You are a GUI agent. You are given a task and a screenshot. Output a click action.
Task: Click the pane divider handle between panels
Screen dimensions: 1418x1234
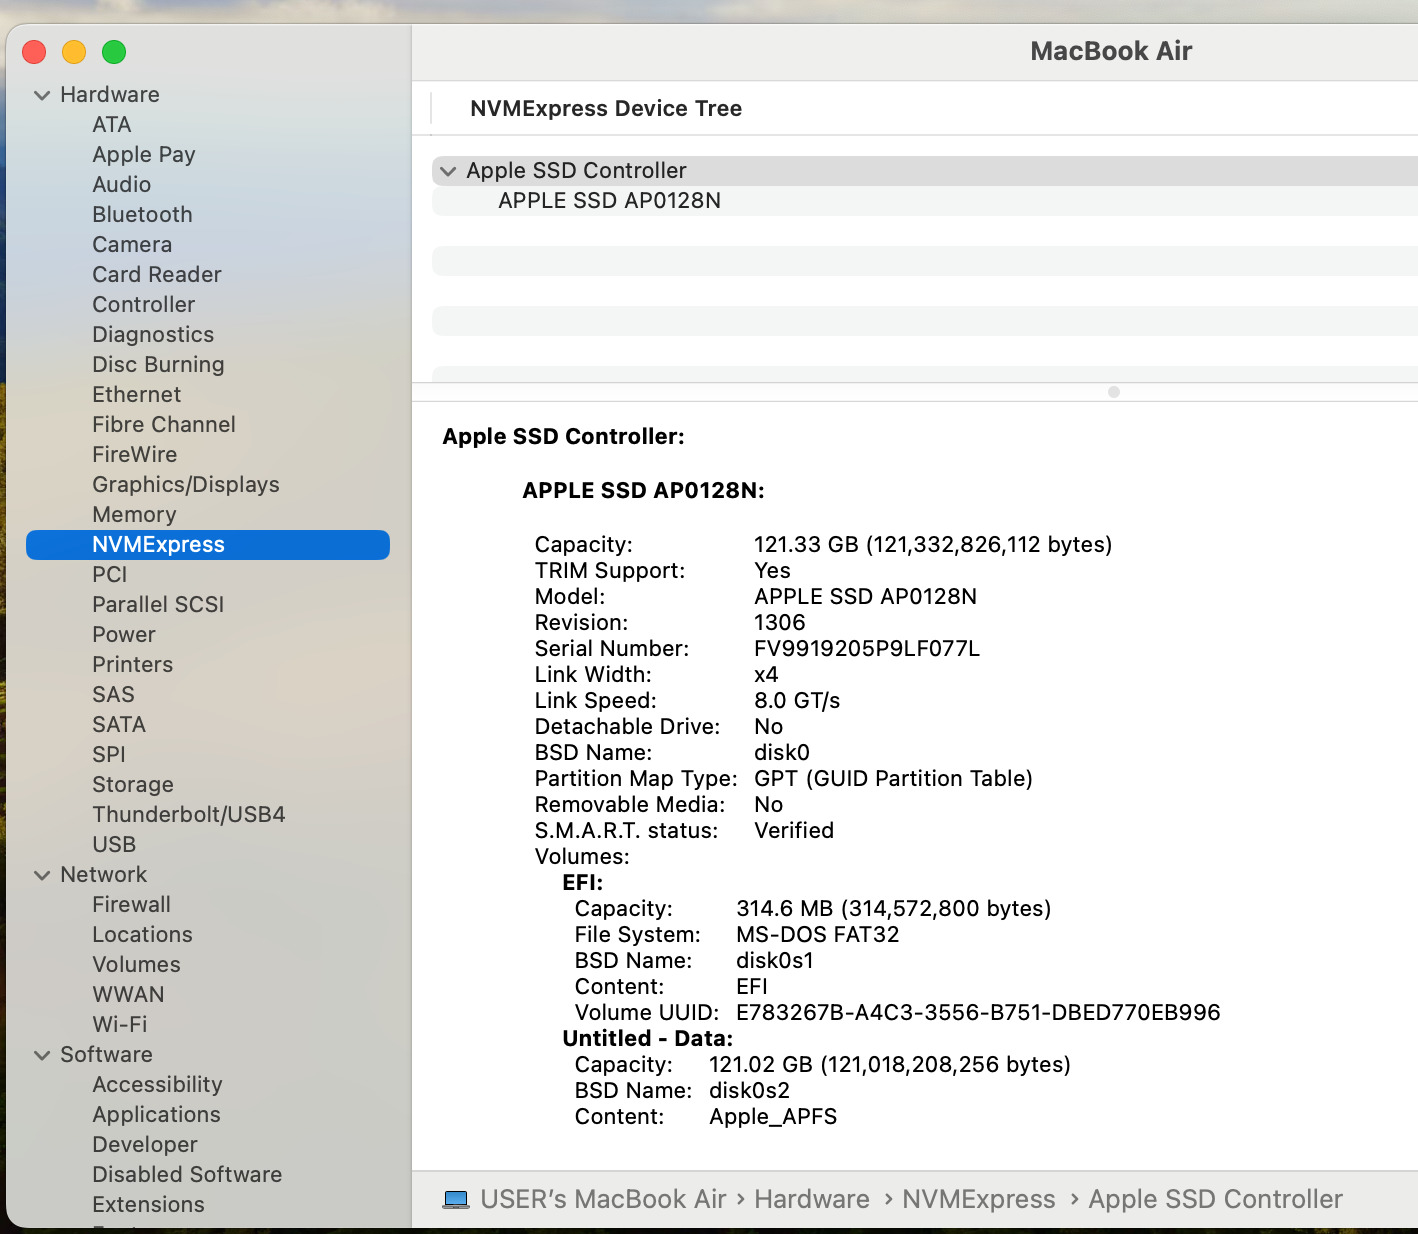pyautogui.click(x=1113, y=392)
